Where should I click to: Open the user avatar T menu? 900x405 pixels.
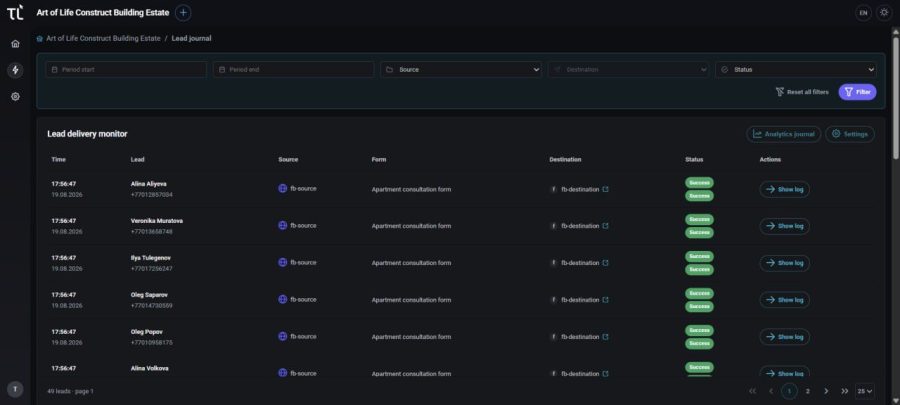(x=15, y=389)
